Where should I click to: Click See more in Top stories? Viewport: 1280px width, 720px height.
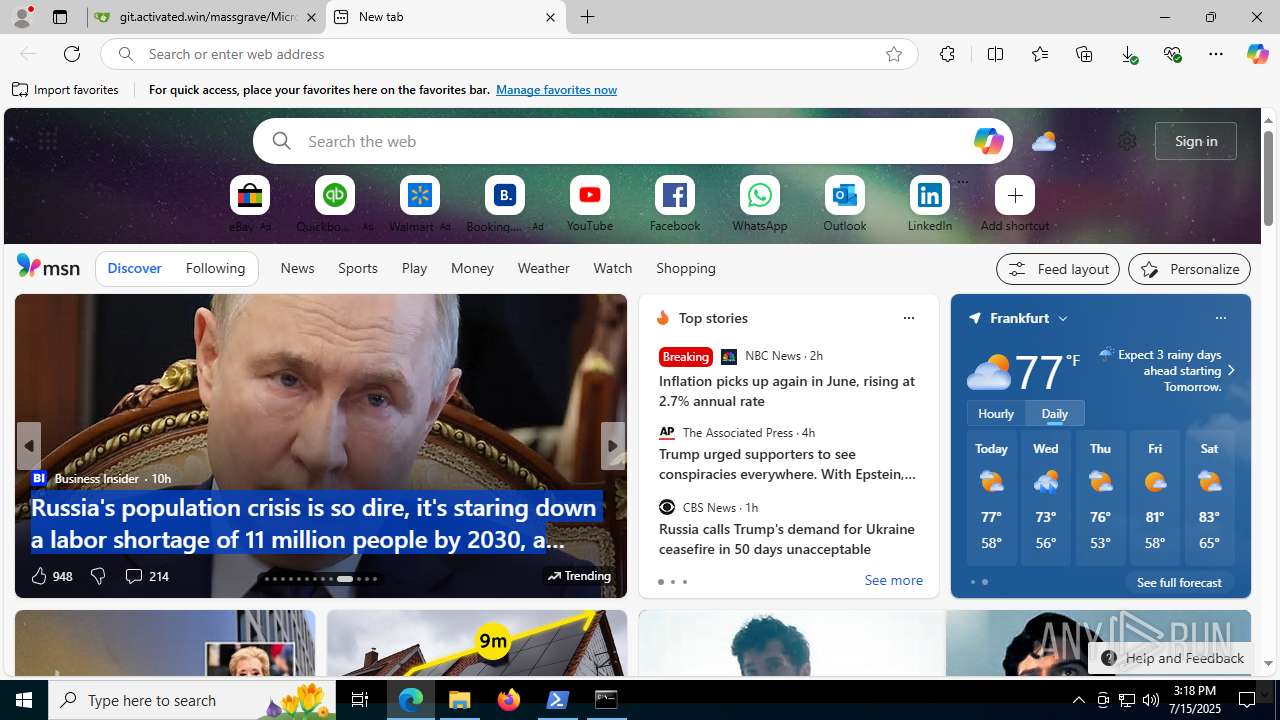point(893,581)
